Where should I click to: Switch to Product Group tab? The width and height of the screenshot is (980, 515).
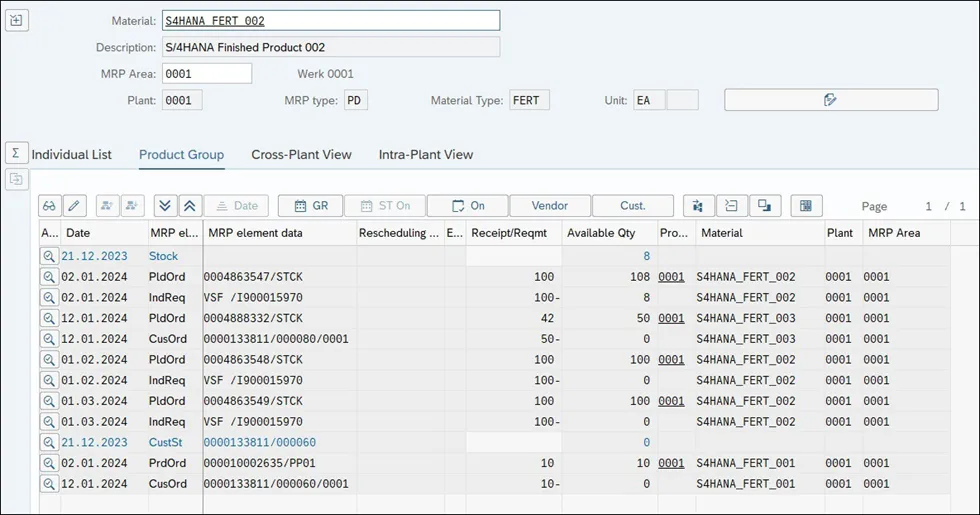181,154
